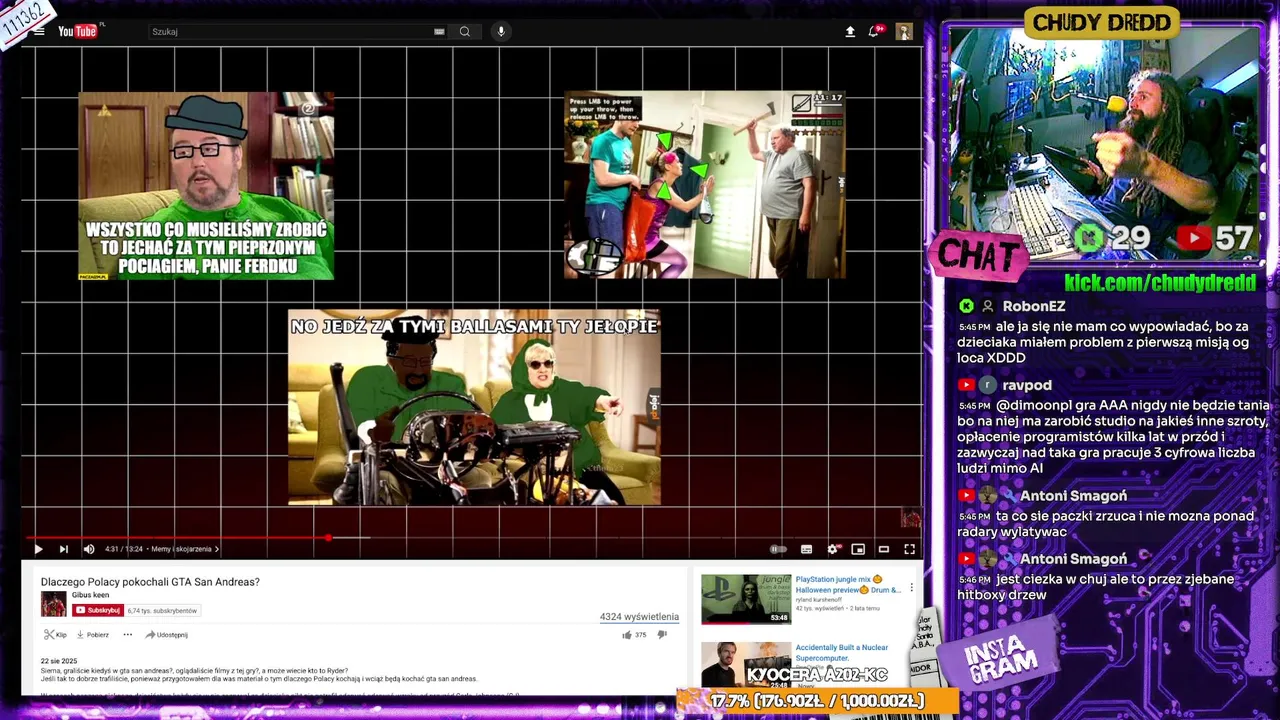Click the streamer webcam view
1280x720 pixels.
pos(1105,145)
